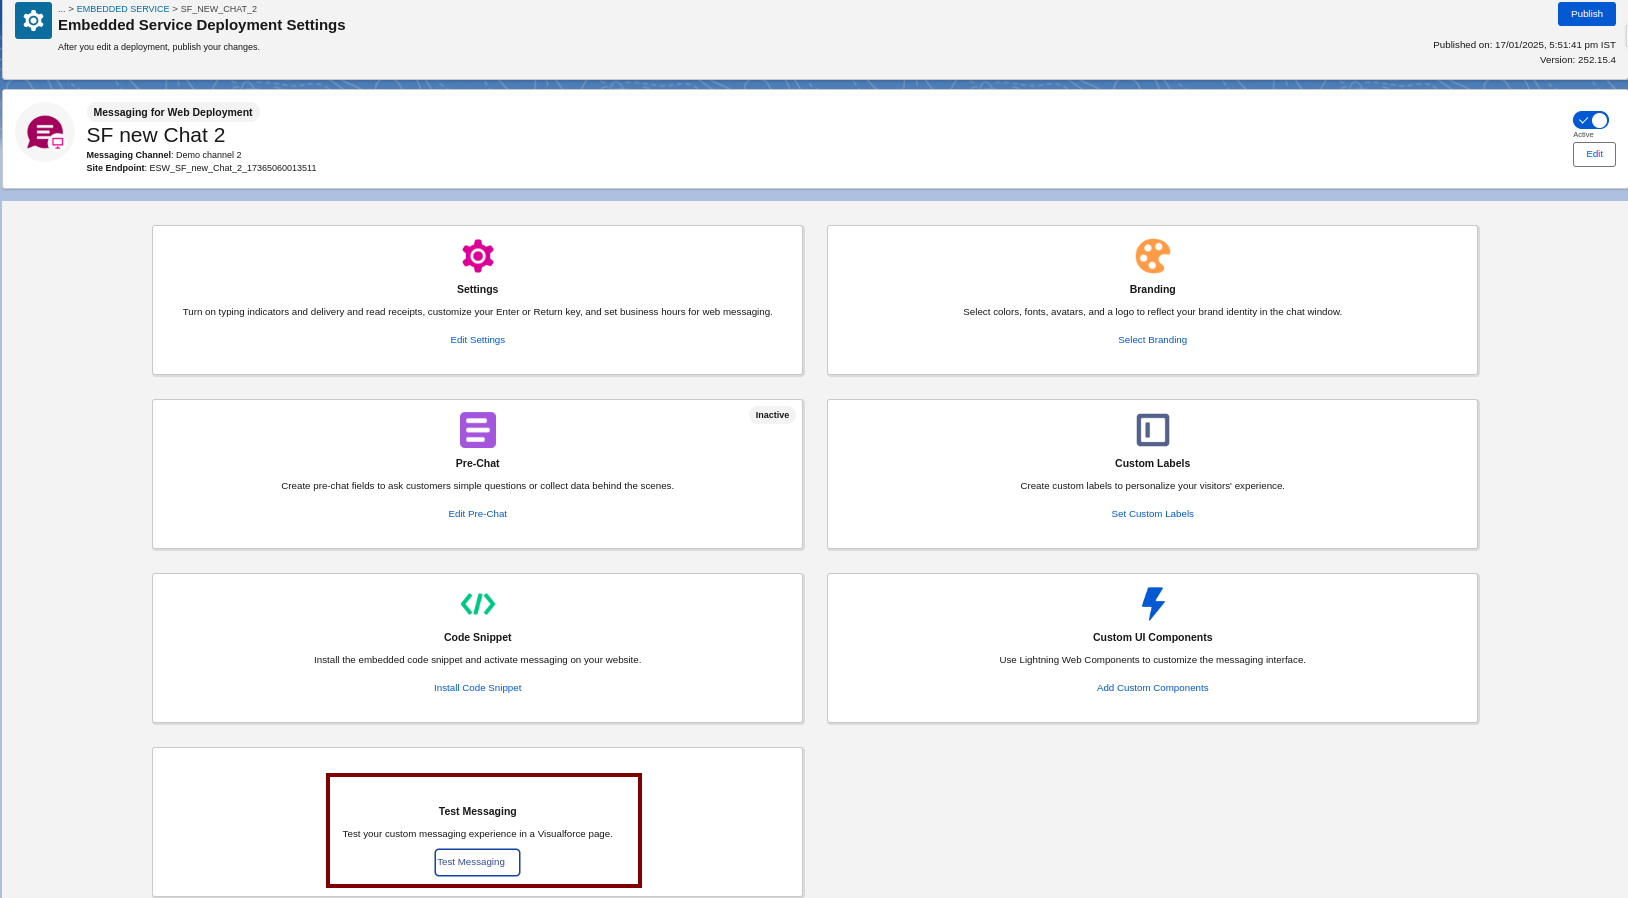Go to EMBEDDED SERVICE breadcrumb

tap(123, 9)
